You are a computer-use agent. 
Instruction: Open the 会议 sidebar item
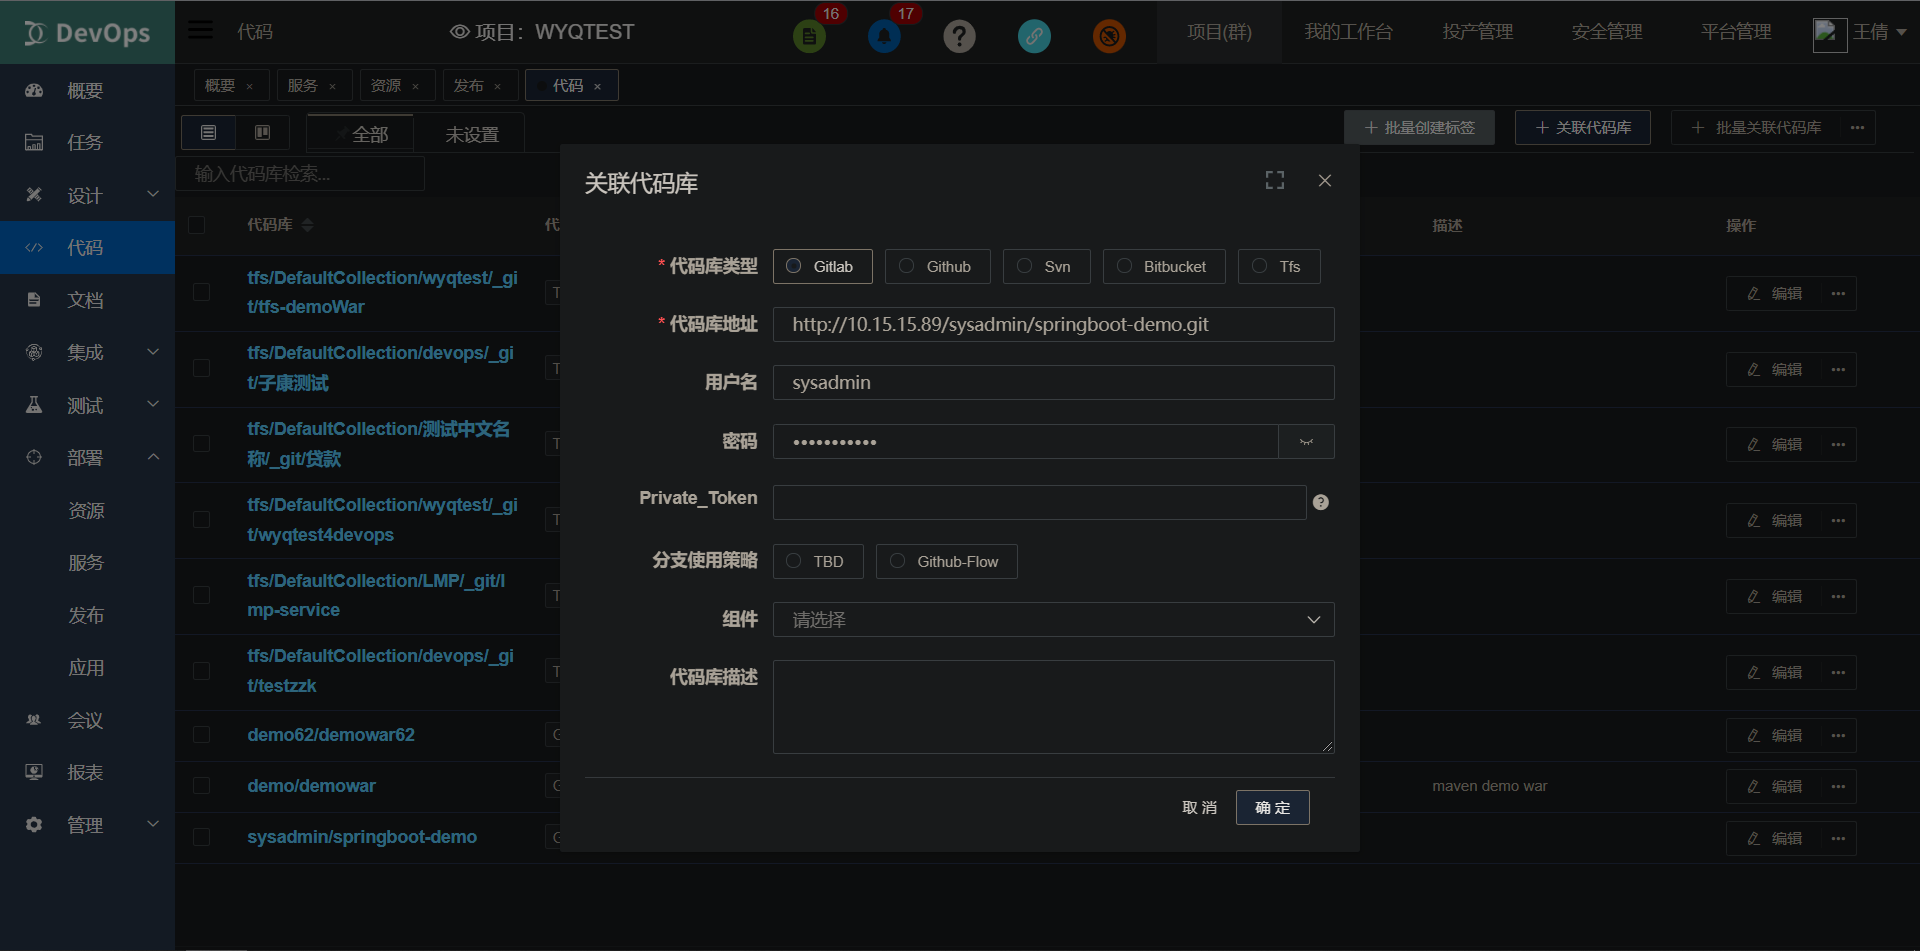point(85,719)
